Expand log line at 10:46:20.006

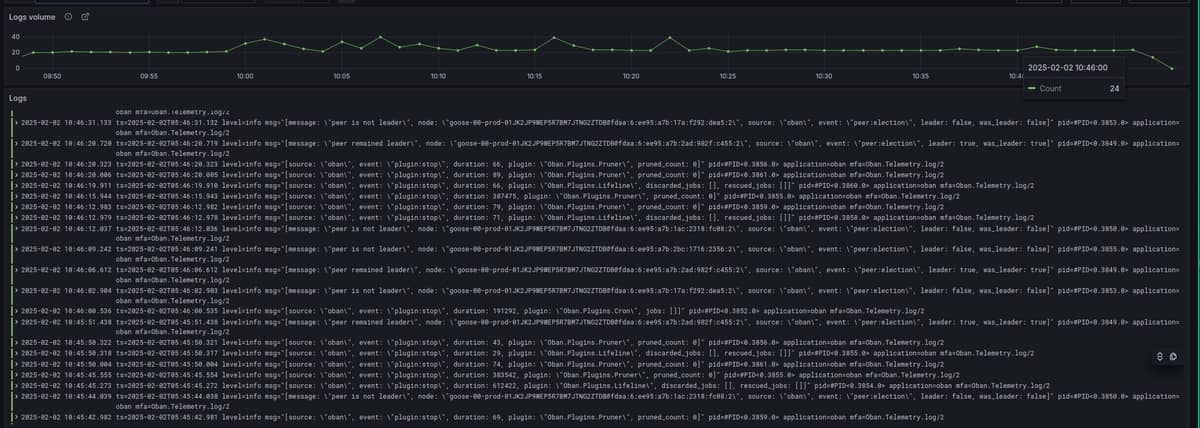coord(15,173)
